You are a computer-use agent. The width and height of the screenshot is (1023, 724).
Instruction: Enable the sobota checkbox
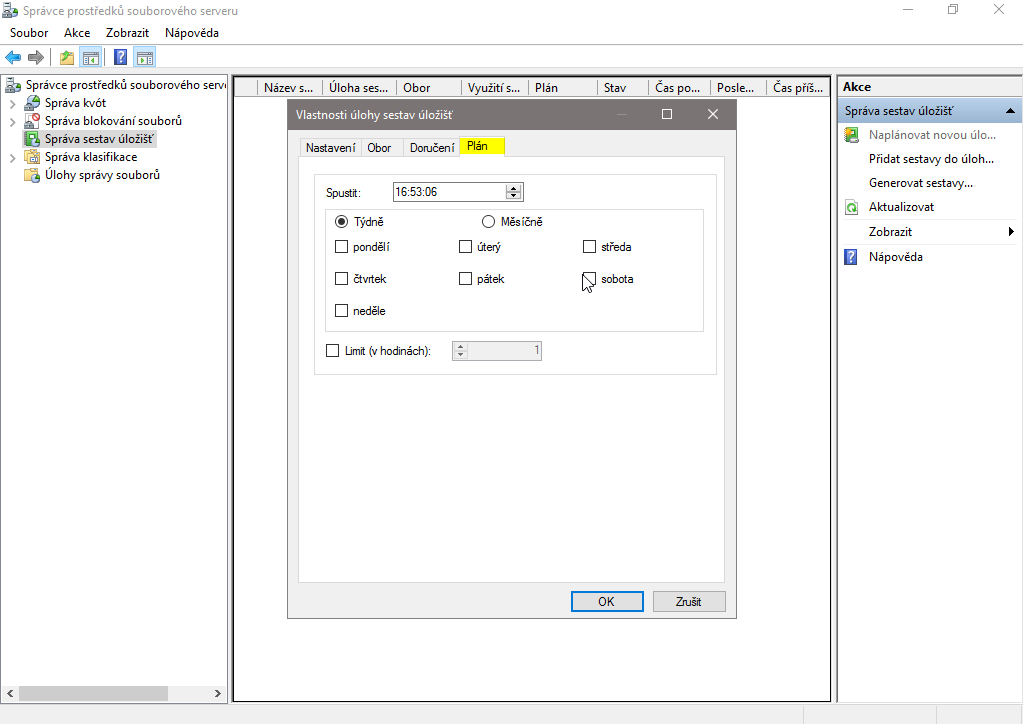tap(590, 279)
